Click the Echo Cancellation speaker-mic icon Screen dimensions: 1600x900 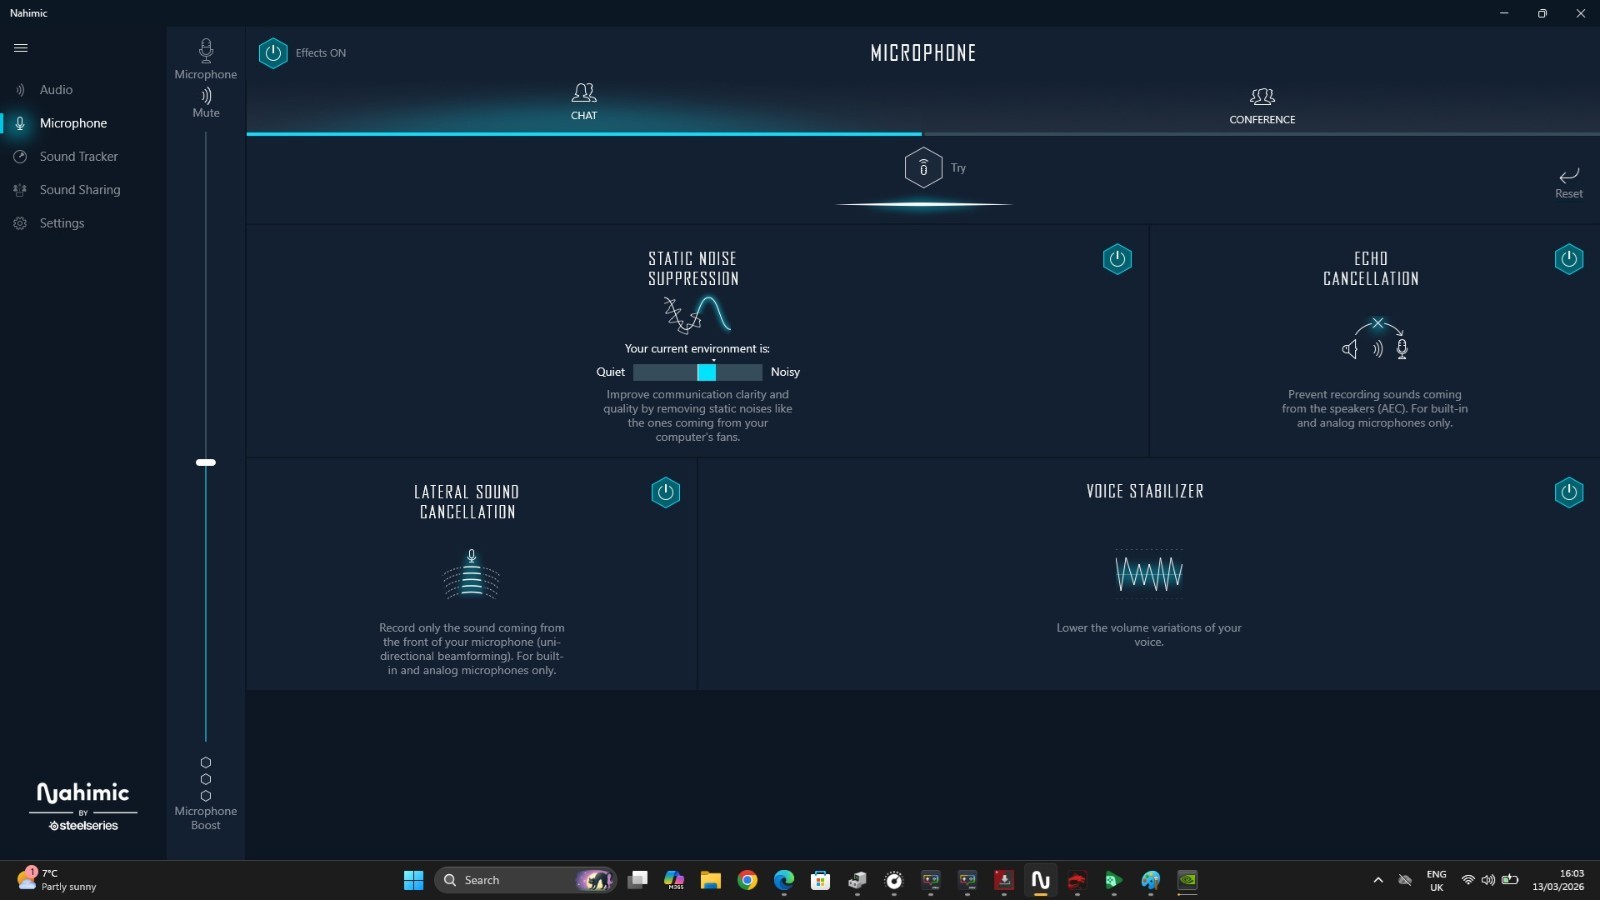[1376, 339]
